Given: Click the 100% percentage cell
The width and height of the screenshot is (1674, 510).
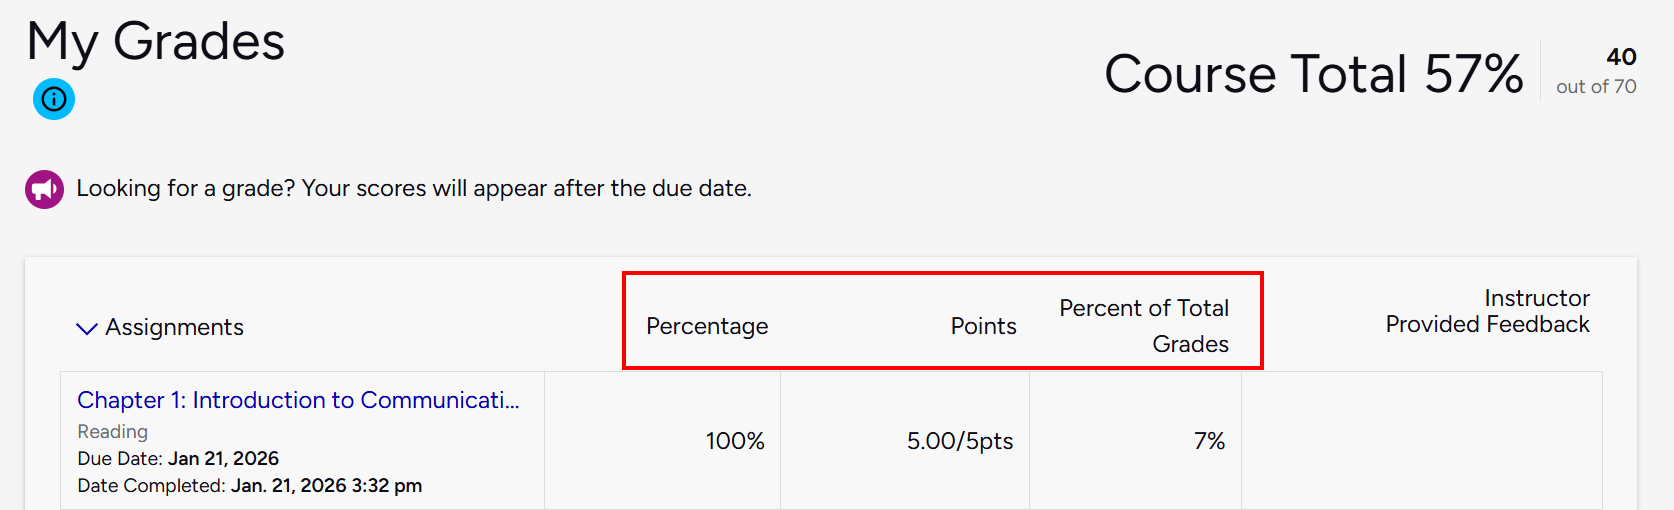Looking at the screenshot, I should pos(734,441).
